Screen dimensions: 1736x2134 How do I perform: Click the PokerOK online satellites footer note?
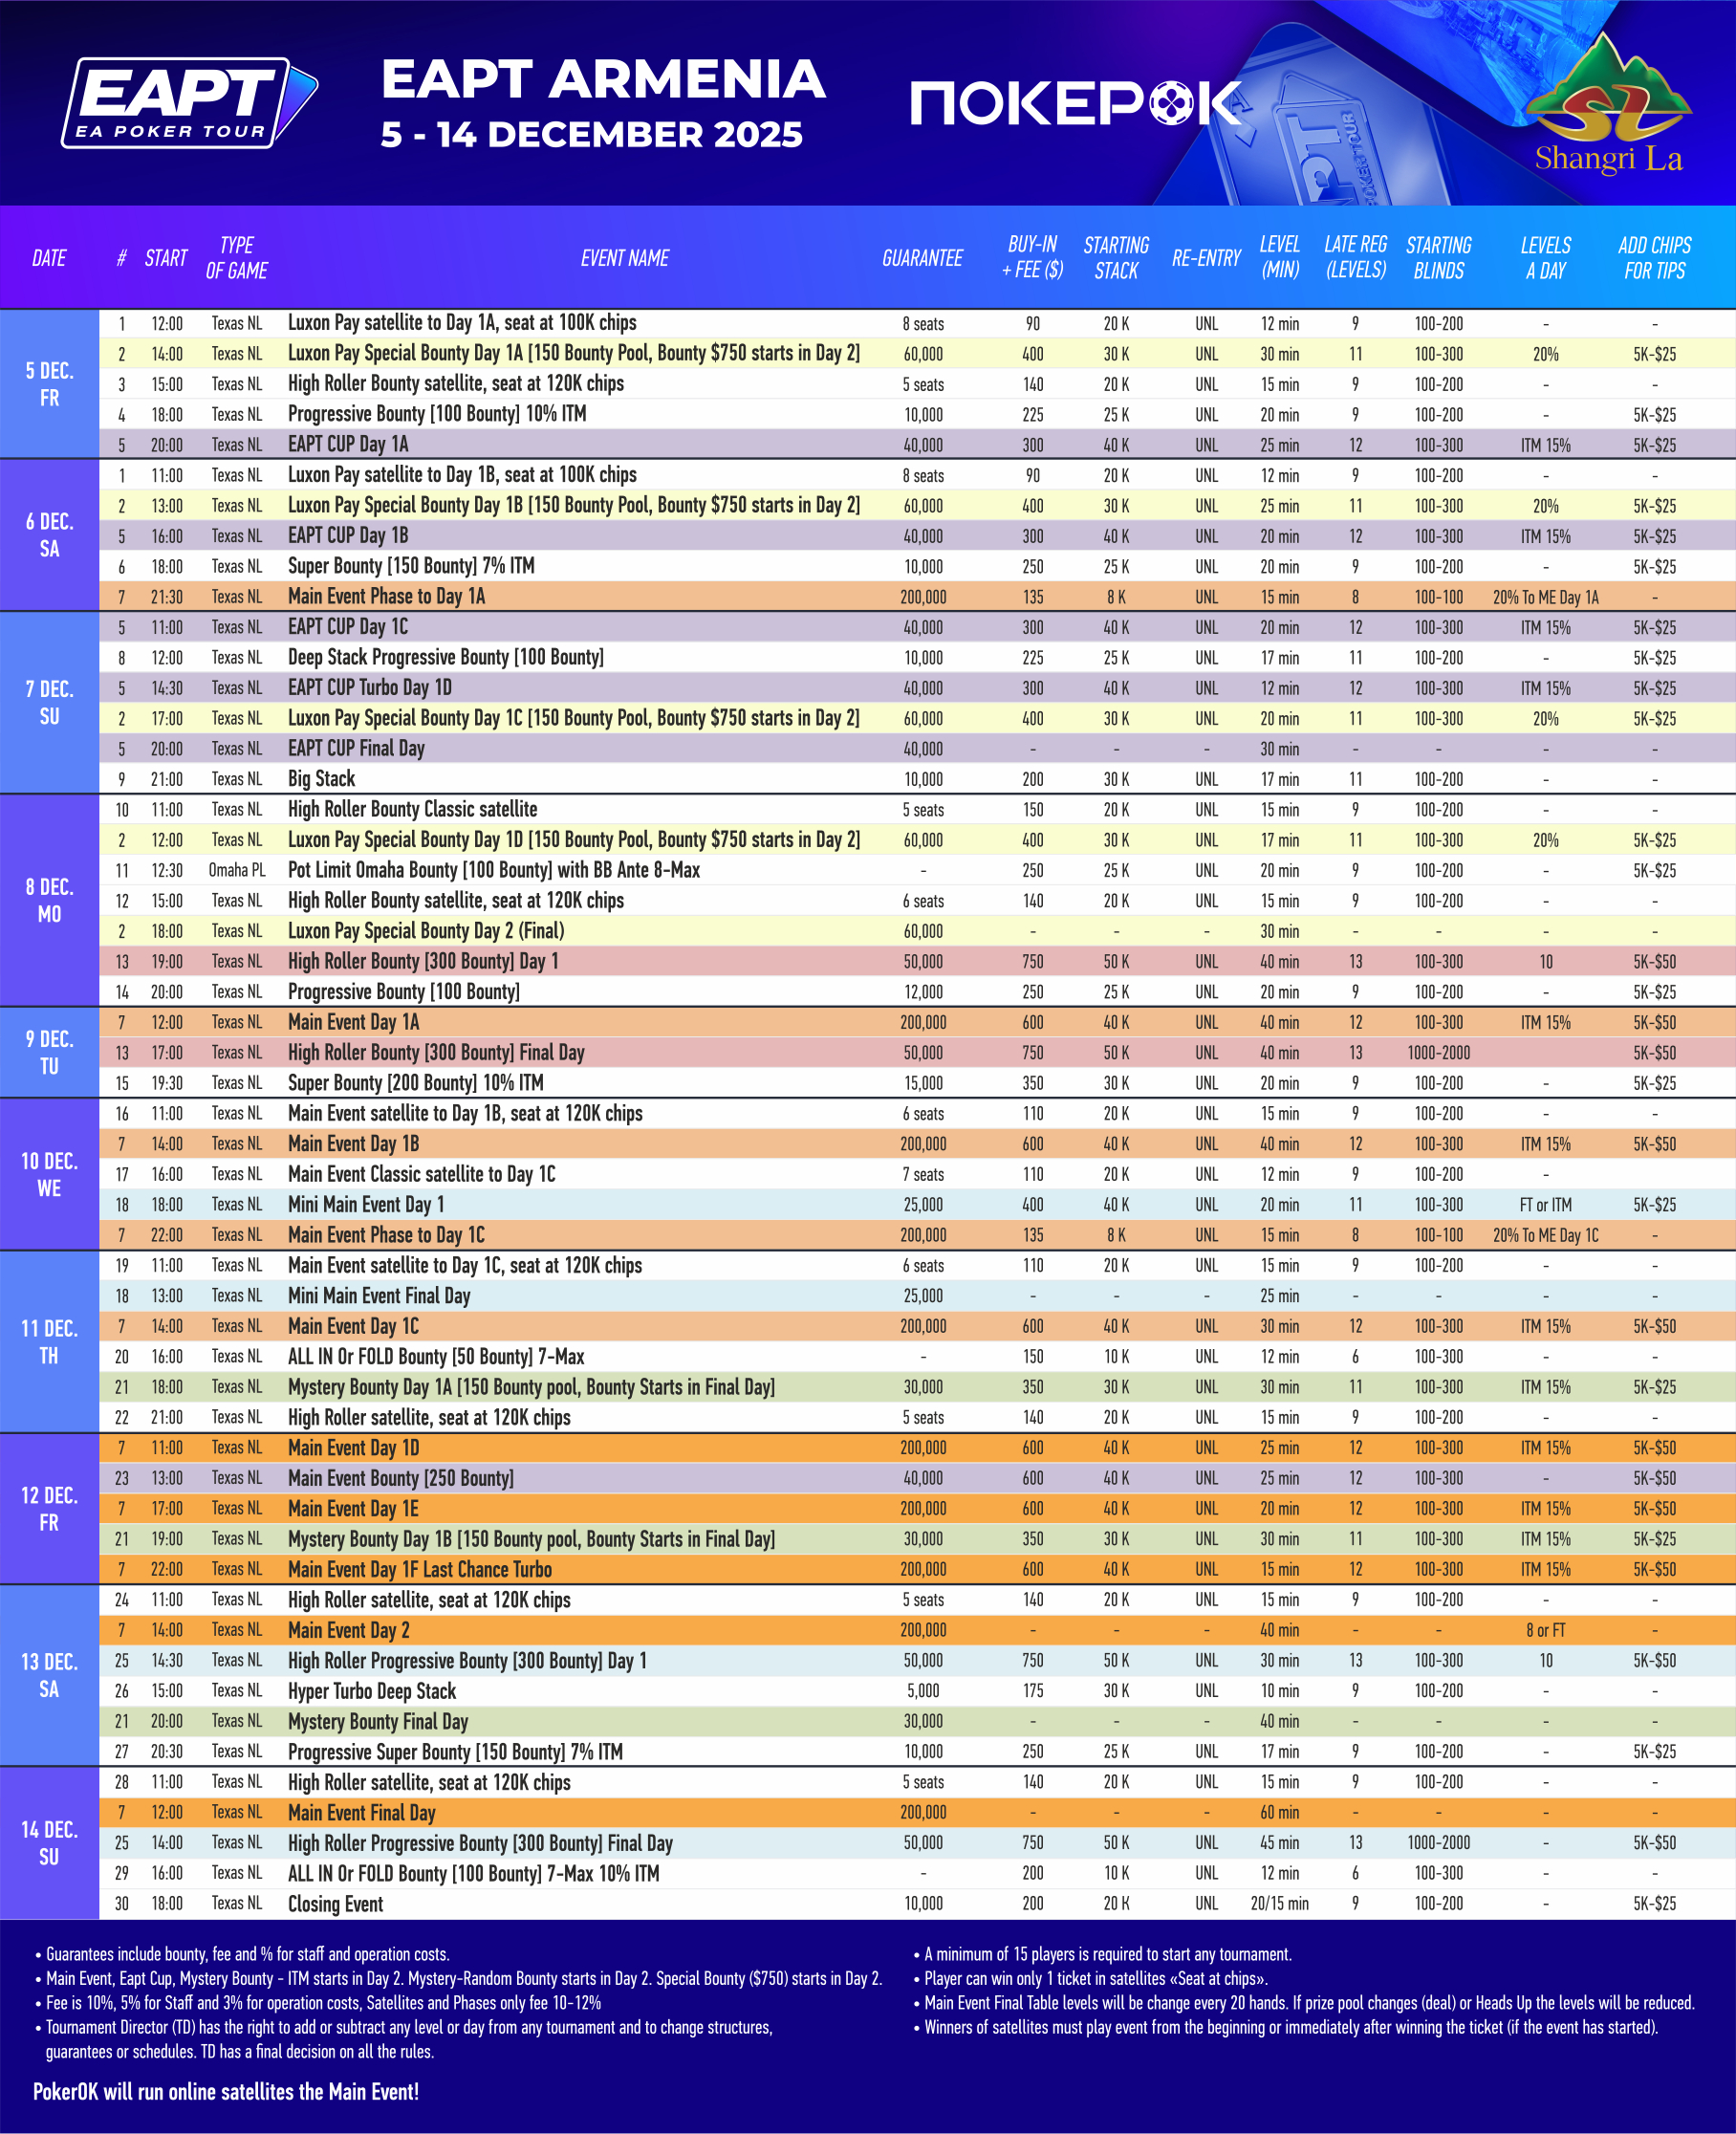[x=226, y=2091]
